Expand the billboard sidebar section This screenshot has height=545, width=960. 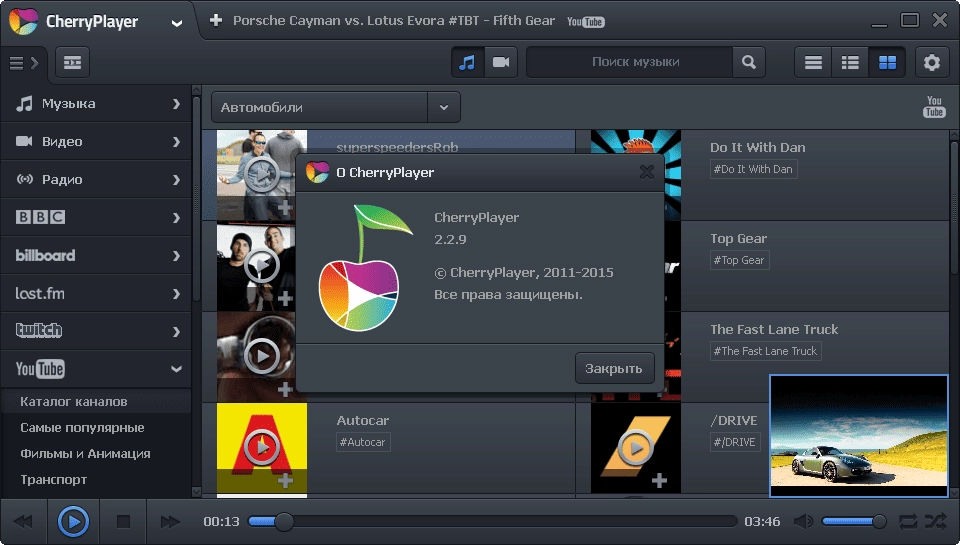pos(96,255)
